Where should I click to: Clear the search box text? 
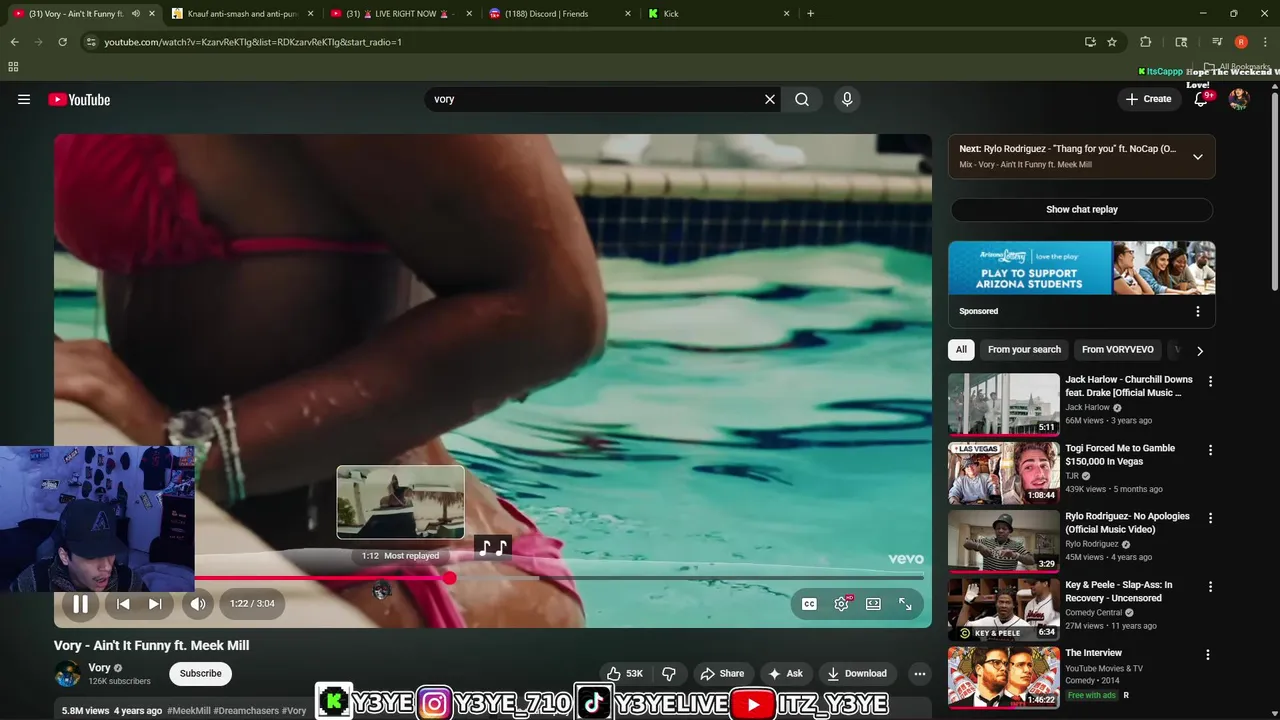[x=770, y=99]
